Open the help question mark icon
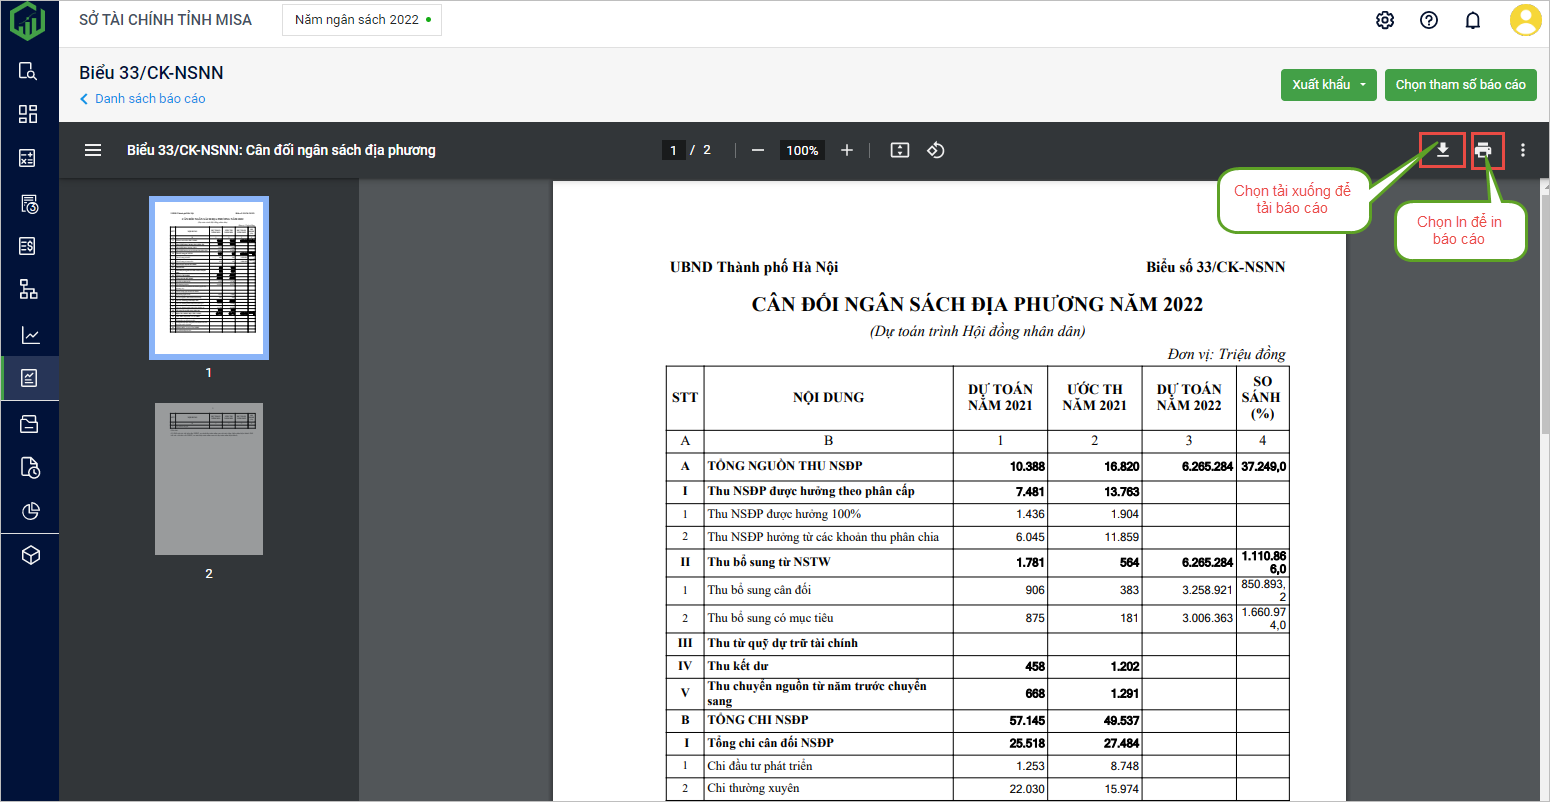The height and width of the screenshot is (802, 1550). 1429,20
